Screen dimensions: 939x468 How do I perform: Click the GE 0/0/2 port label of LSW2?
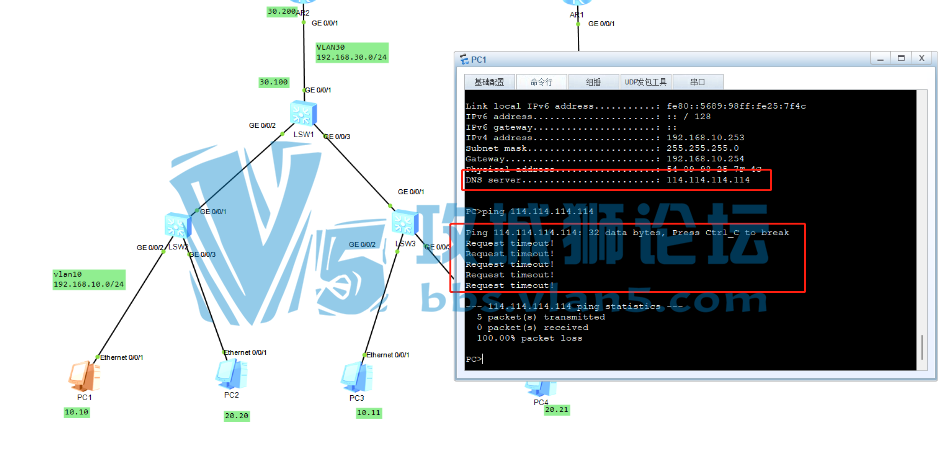click(150, 247)
